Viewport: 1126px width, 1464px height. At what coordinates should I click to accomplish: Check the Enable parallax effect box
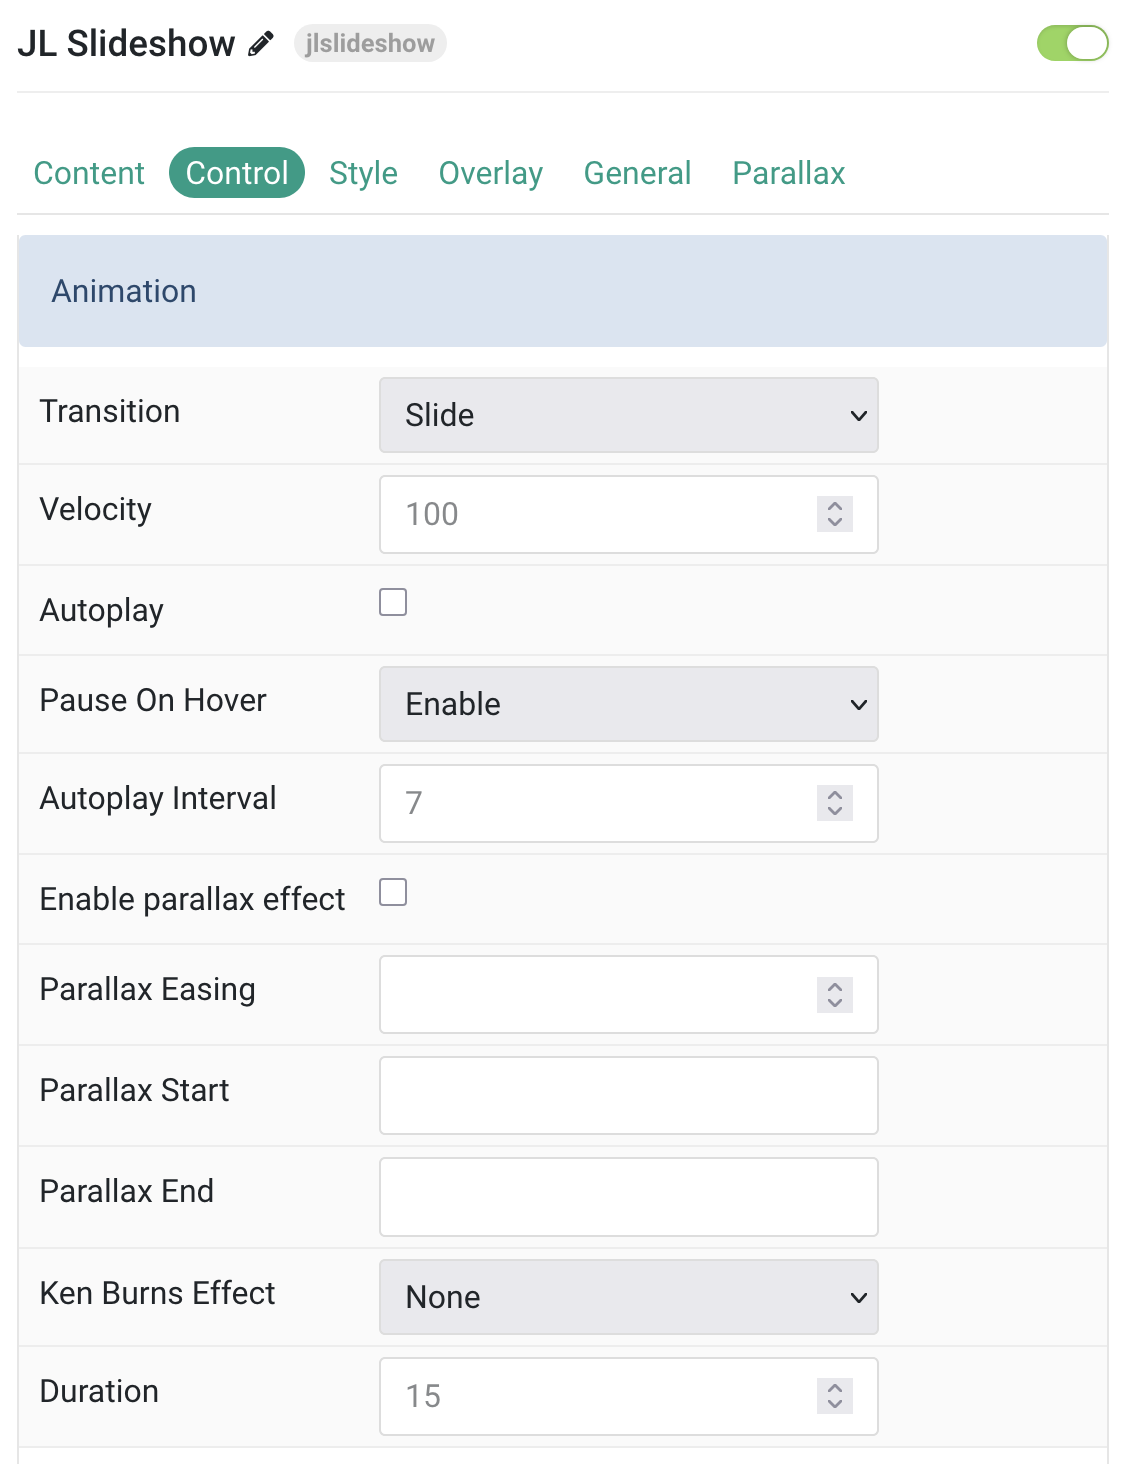click(x=393, y=892)
